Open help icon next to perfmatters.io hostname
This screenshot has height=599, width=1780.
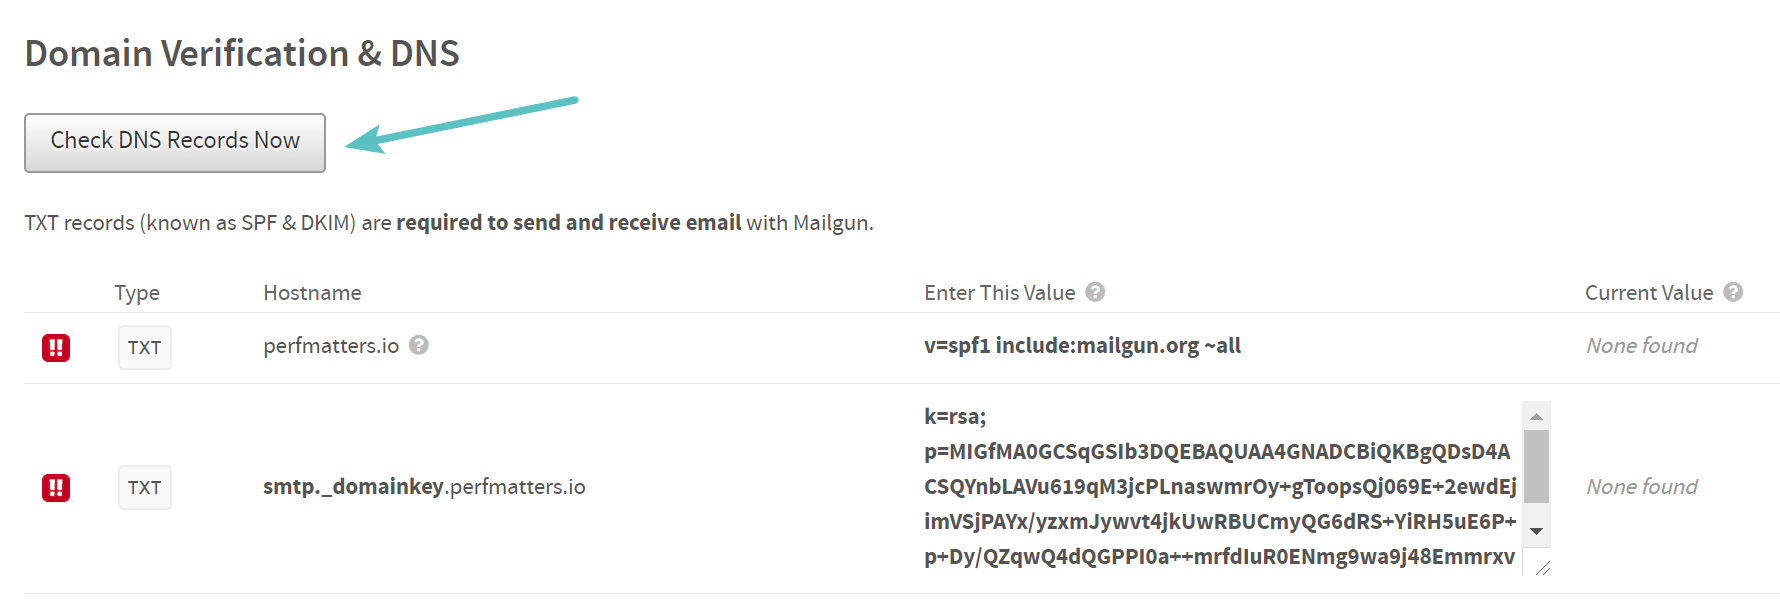pos(419,345)
